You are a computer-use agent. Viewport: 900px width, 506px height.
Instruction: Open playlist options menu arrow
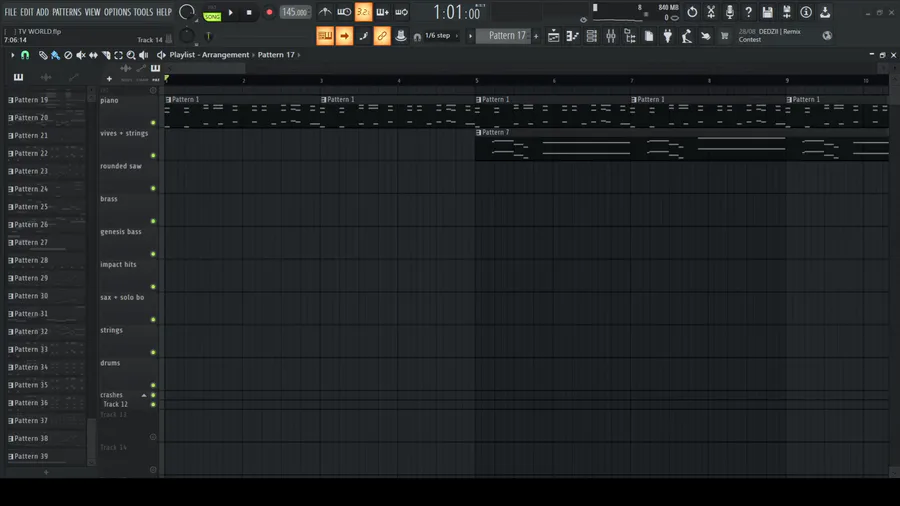(x=12, y=55)
